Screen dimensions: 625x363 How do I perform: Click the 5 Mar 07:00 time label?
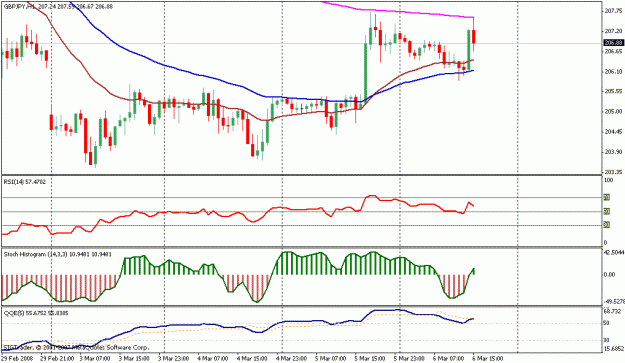pyautogui.click(x=330, y=359)
